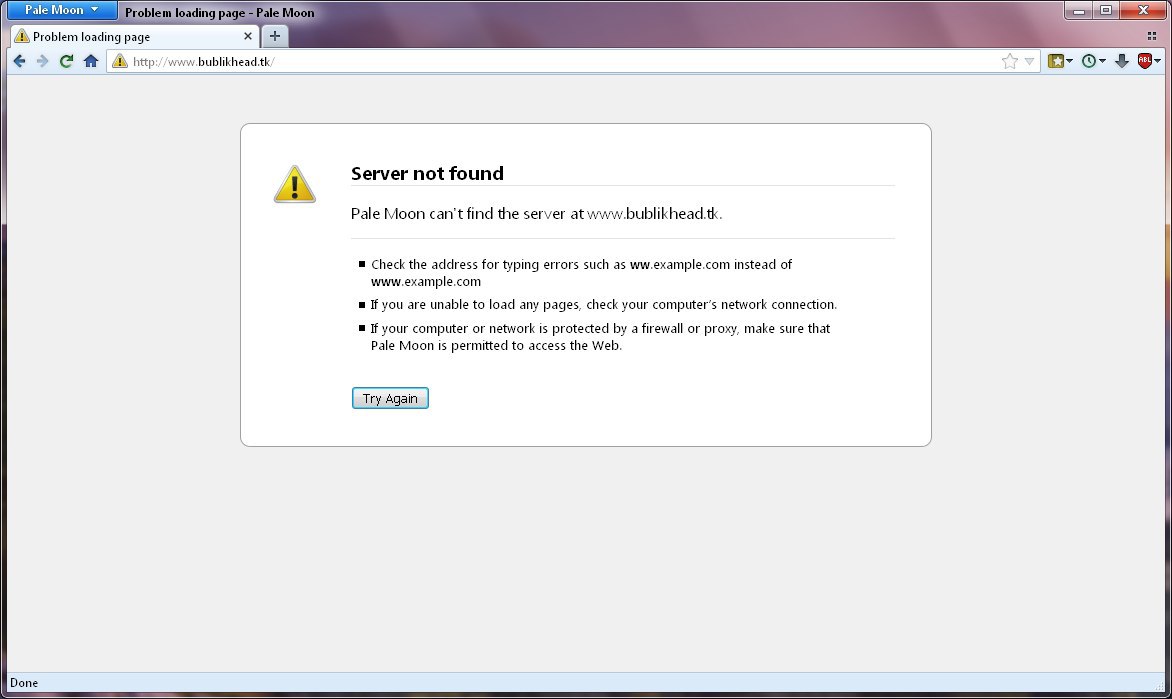Go back to the previous page
The height and width of the screenshot is (699, 1172).
pos(19,61)
